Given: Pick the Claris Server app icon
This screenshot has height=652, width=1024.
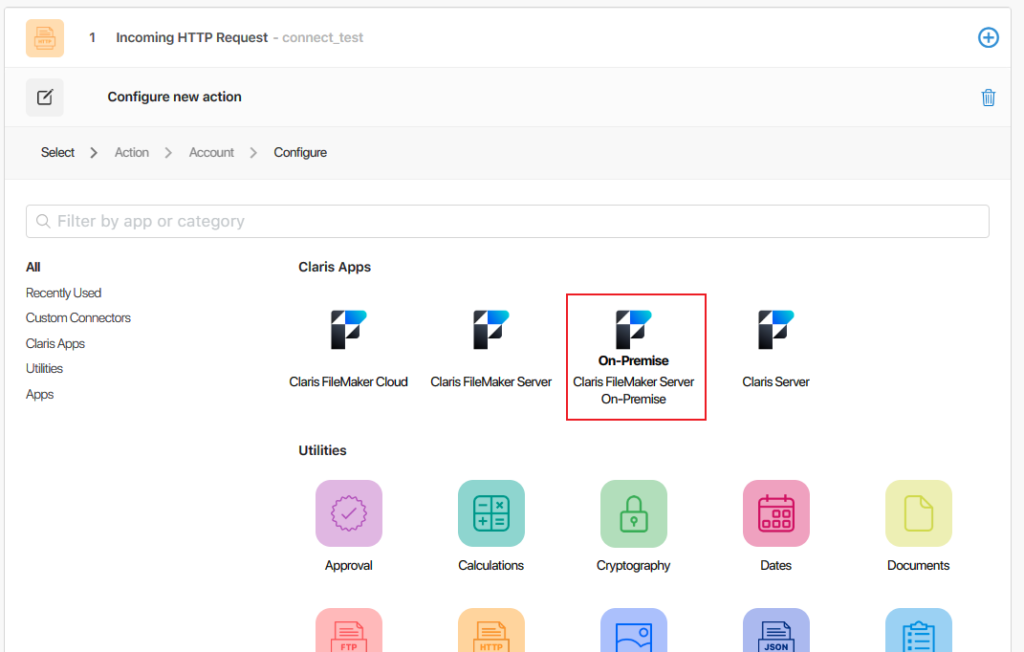Looking at the screenshot, I should [x=776, y=330].
